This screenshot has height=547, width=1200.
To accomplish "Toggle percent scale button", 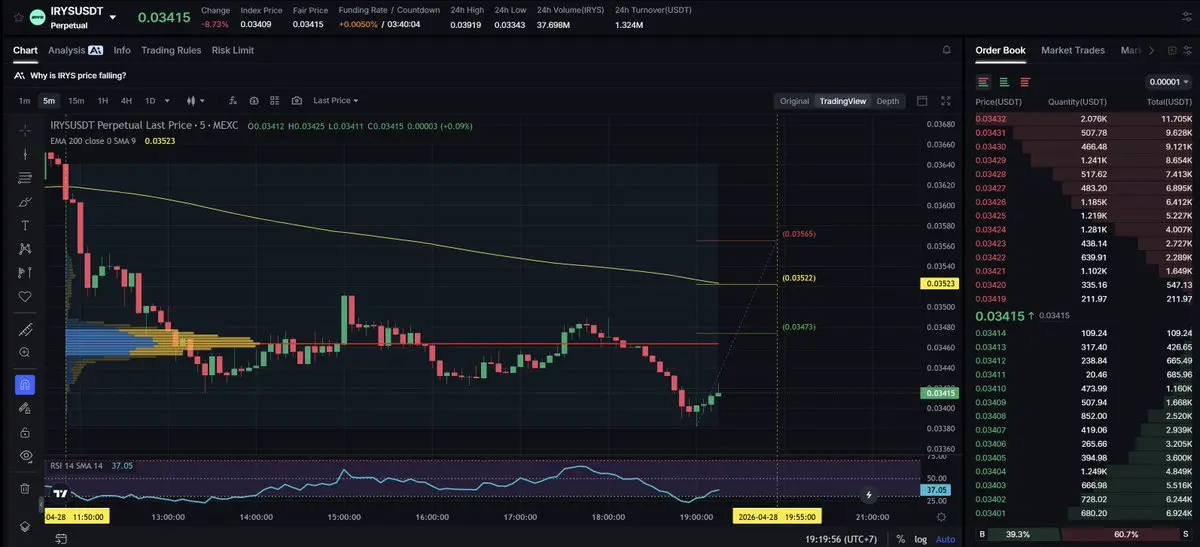I will (900, 539).
